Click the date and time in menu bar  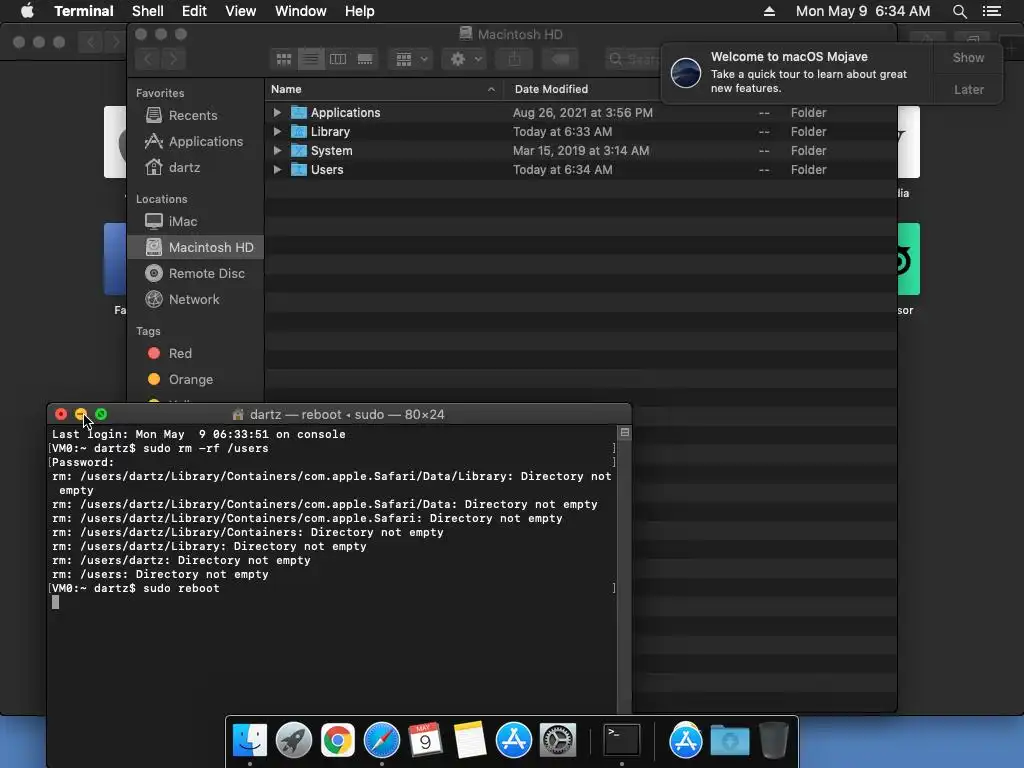coord(863,11)
